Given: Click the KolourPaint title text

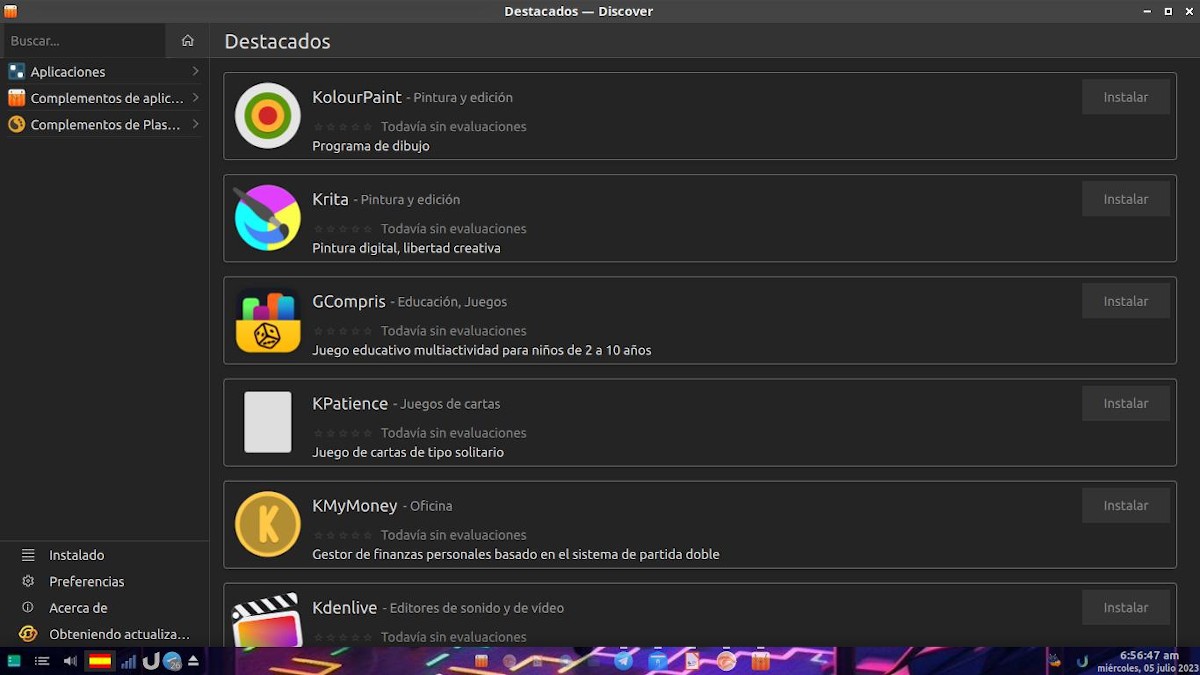Looking at the screenshot, I should (357, 97).
